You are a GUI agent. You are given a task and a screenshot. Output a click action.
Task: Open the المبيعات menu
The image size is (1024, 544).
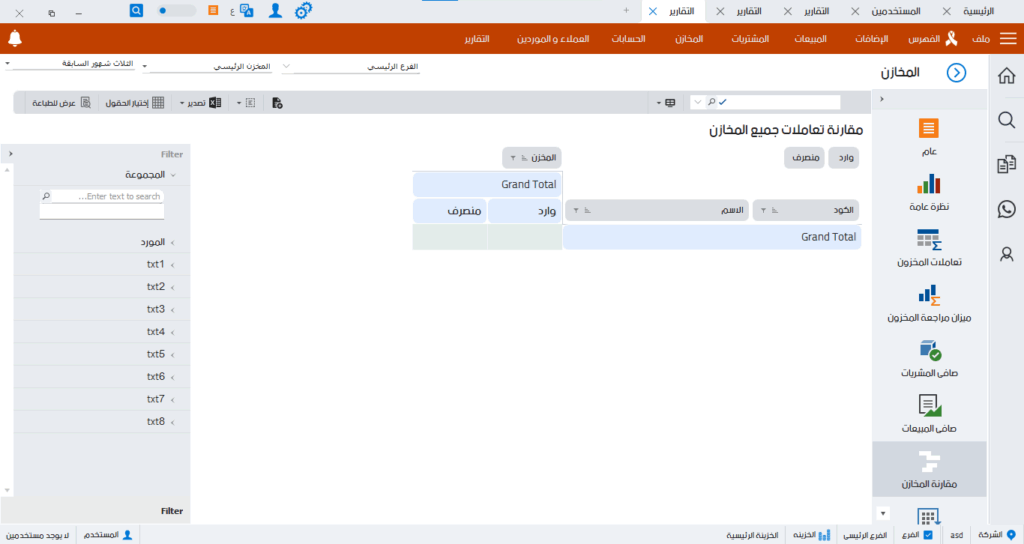(810, 39)
